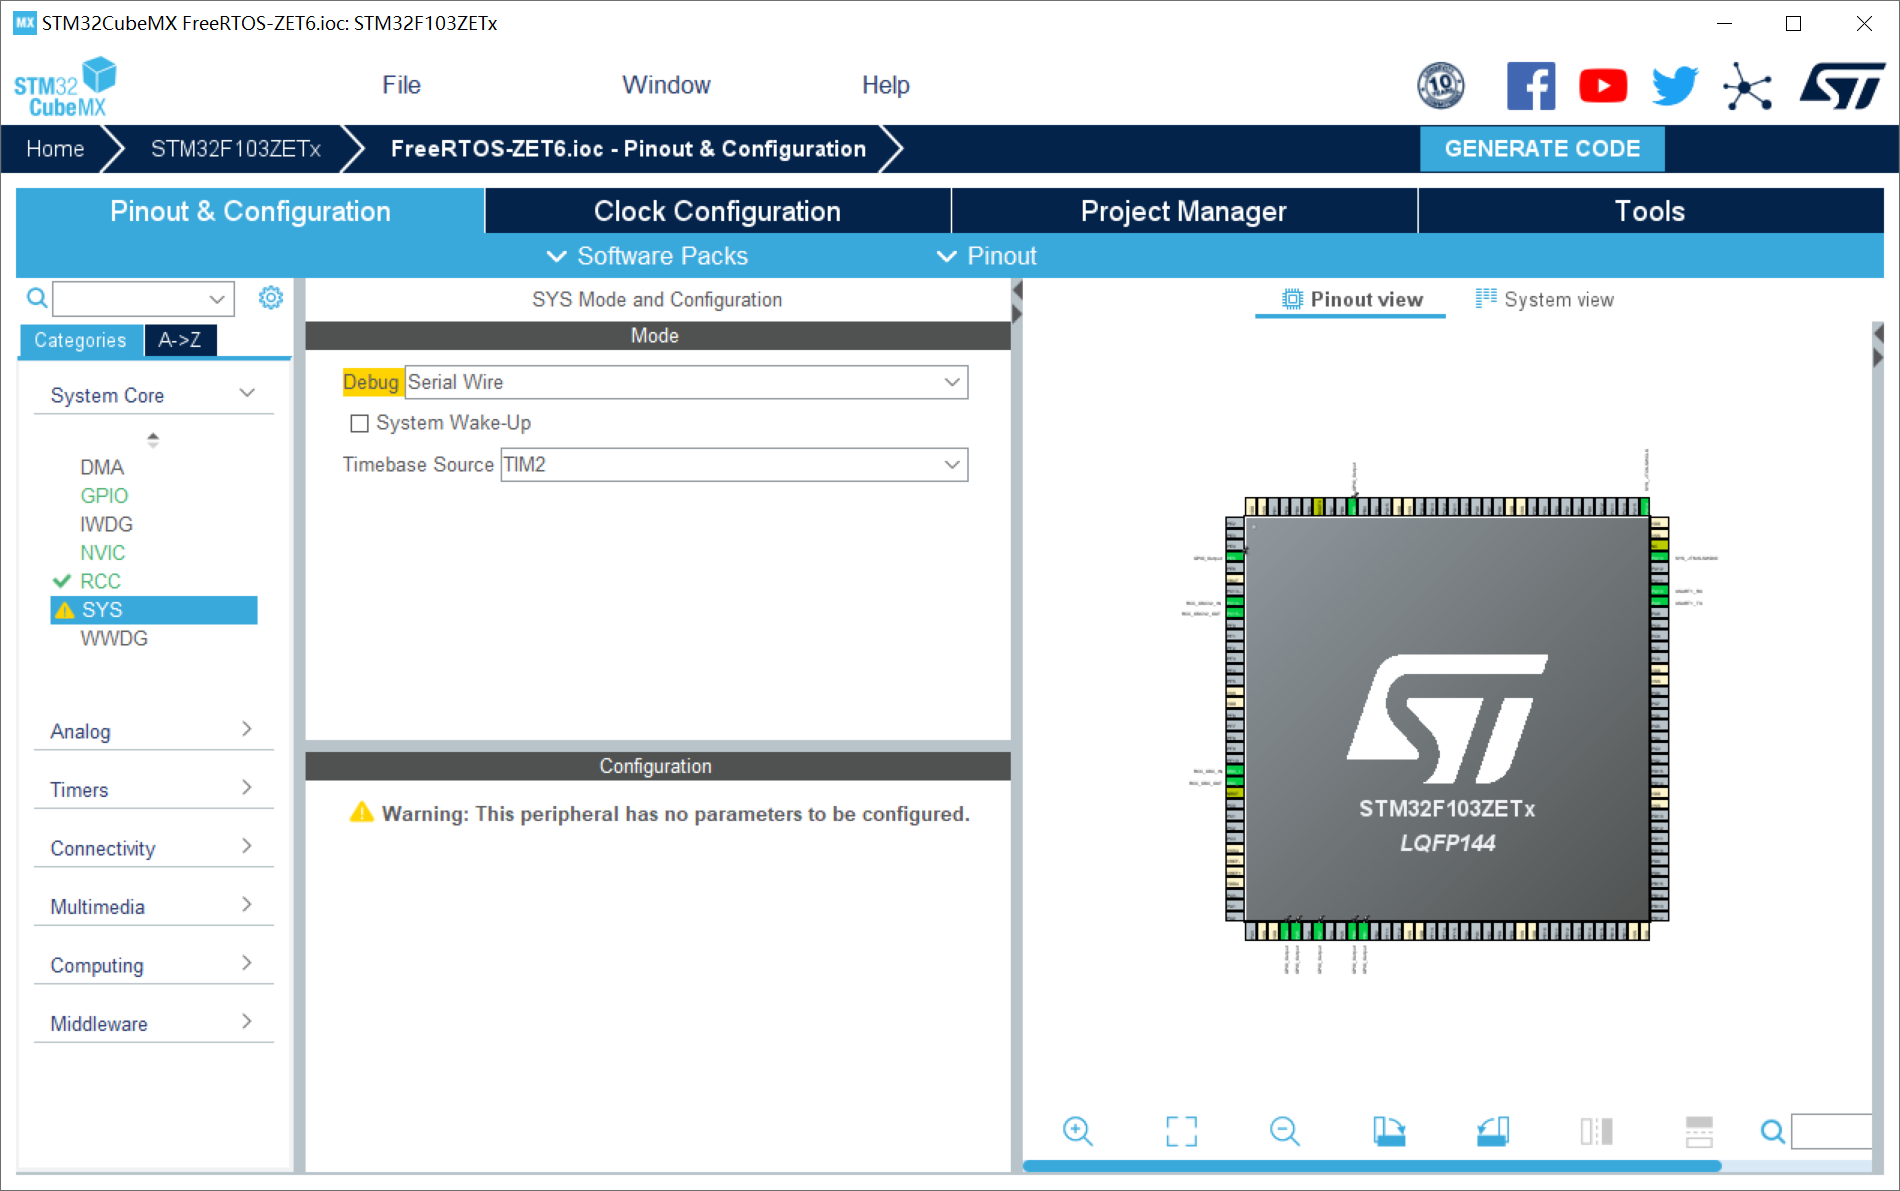This screenshot has width=1900, height=1191.
Task: Open the 10-year anniversary badge icon
Action: pyautogui.click(x=1440, y=86)
